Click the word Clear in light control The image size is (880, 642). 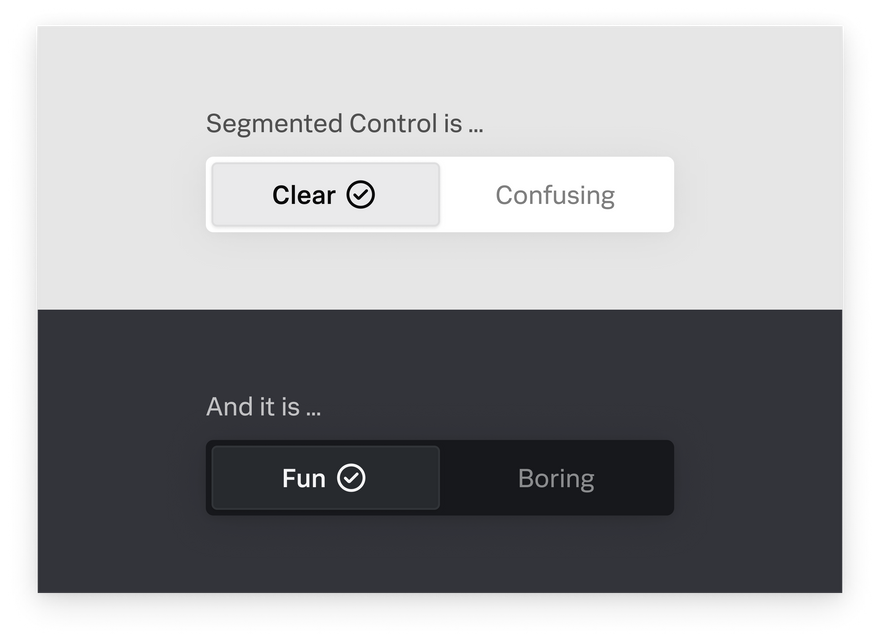point(304,195)
